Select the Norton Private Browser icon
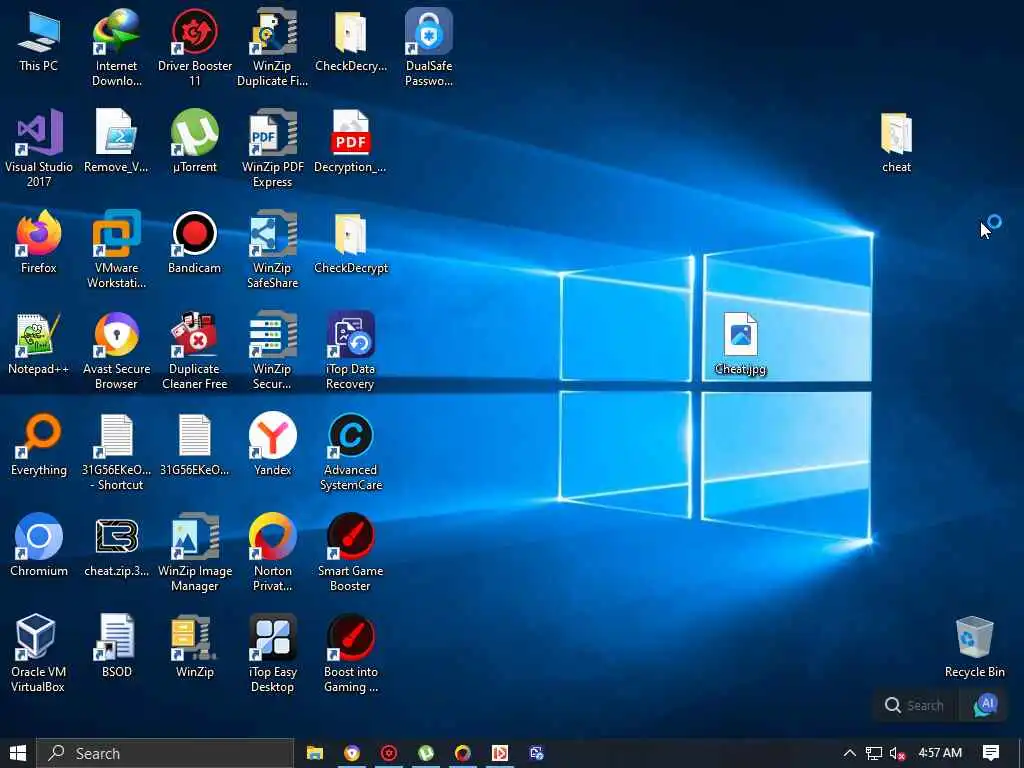Viewport: 1024px width, 768px height. 272,536
